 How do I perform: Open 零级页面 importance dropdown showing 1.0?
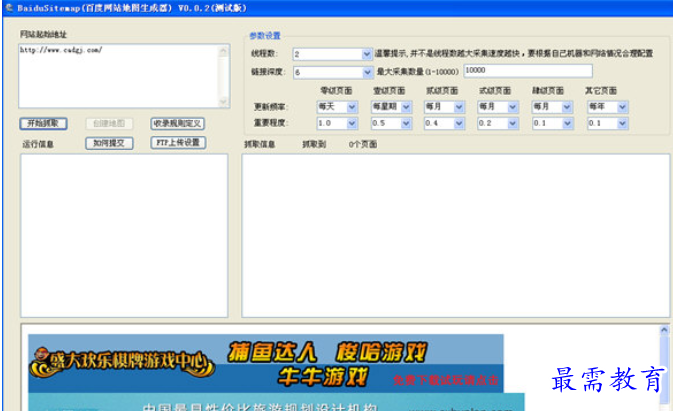click(x=337, y=124)
